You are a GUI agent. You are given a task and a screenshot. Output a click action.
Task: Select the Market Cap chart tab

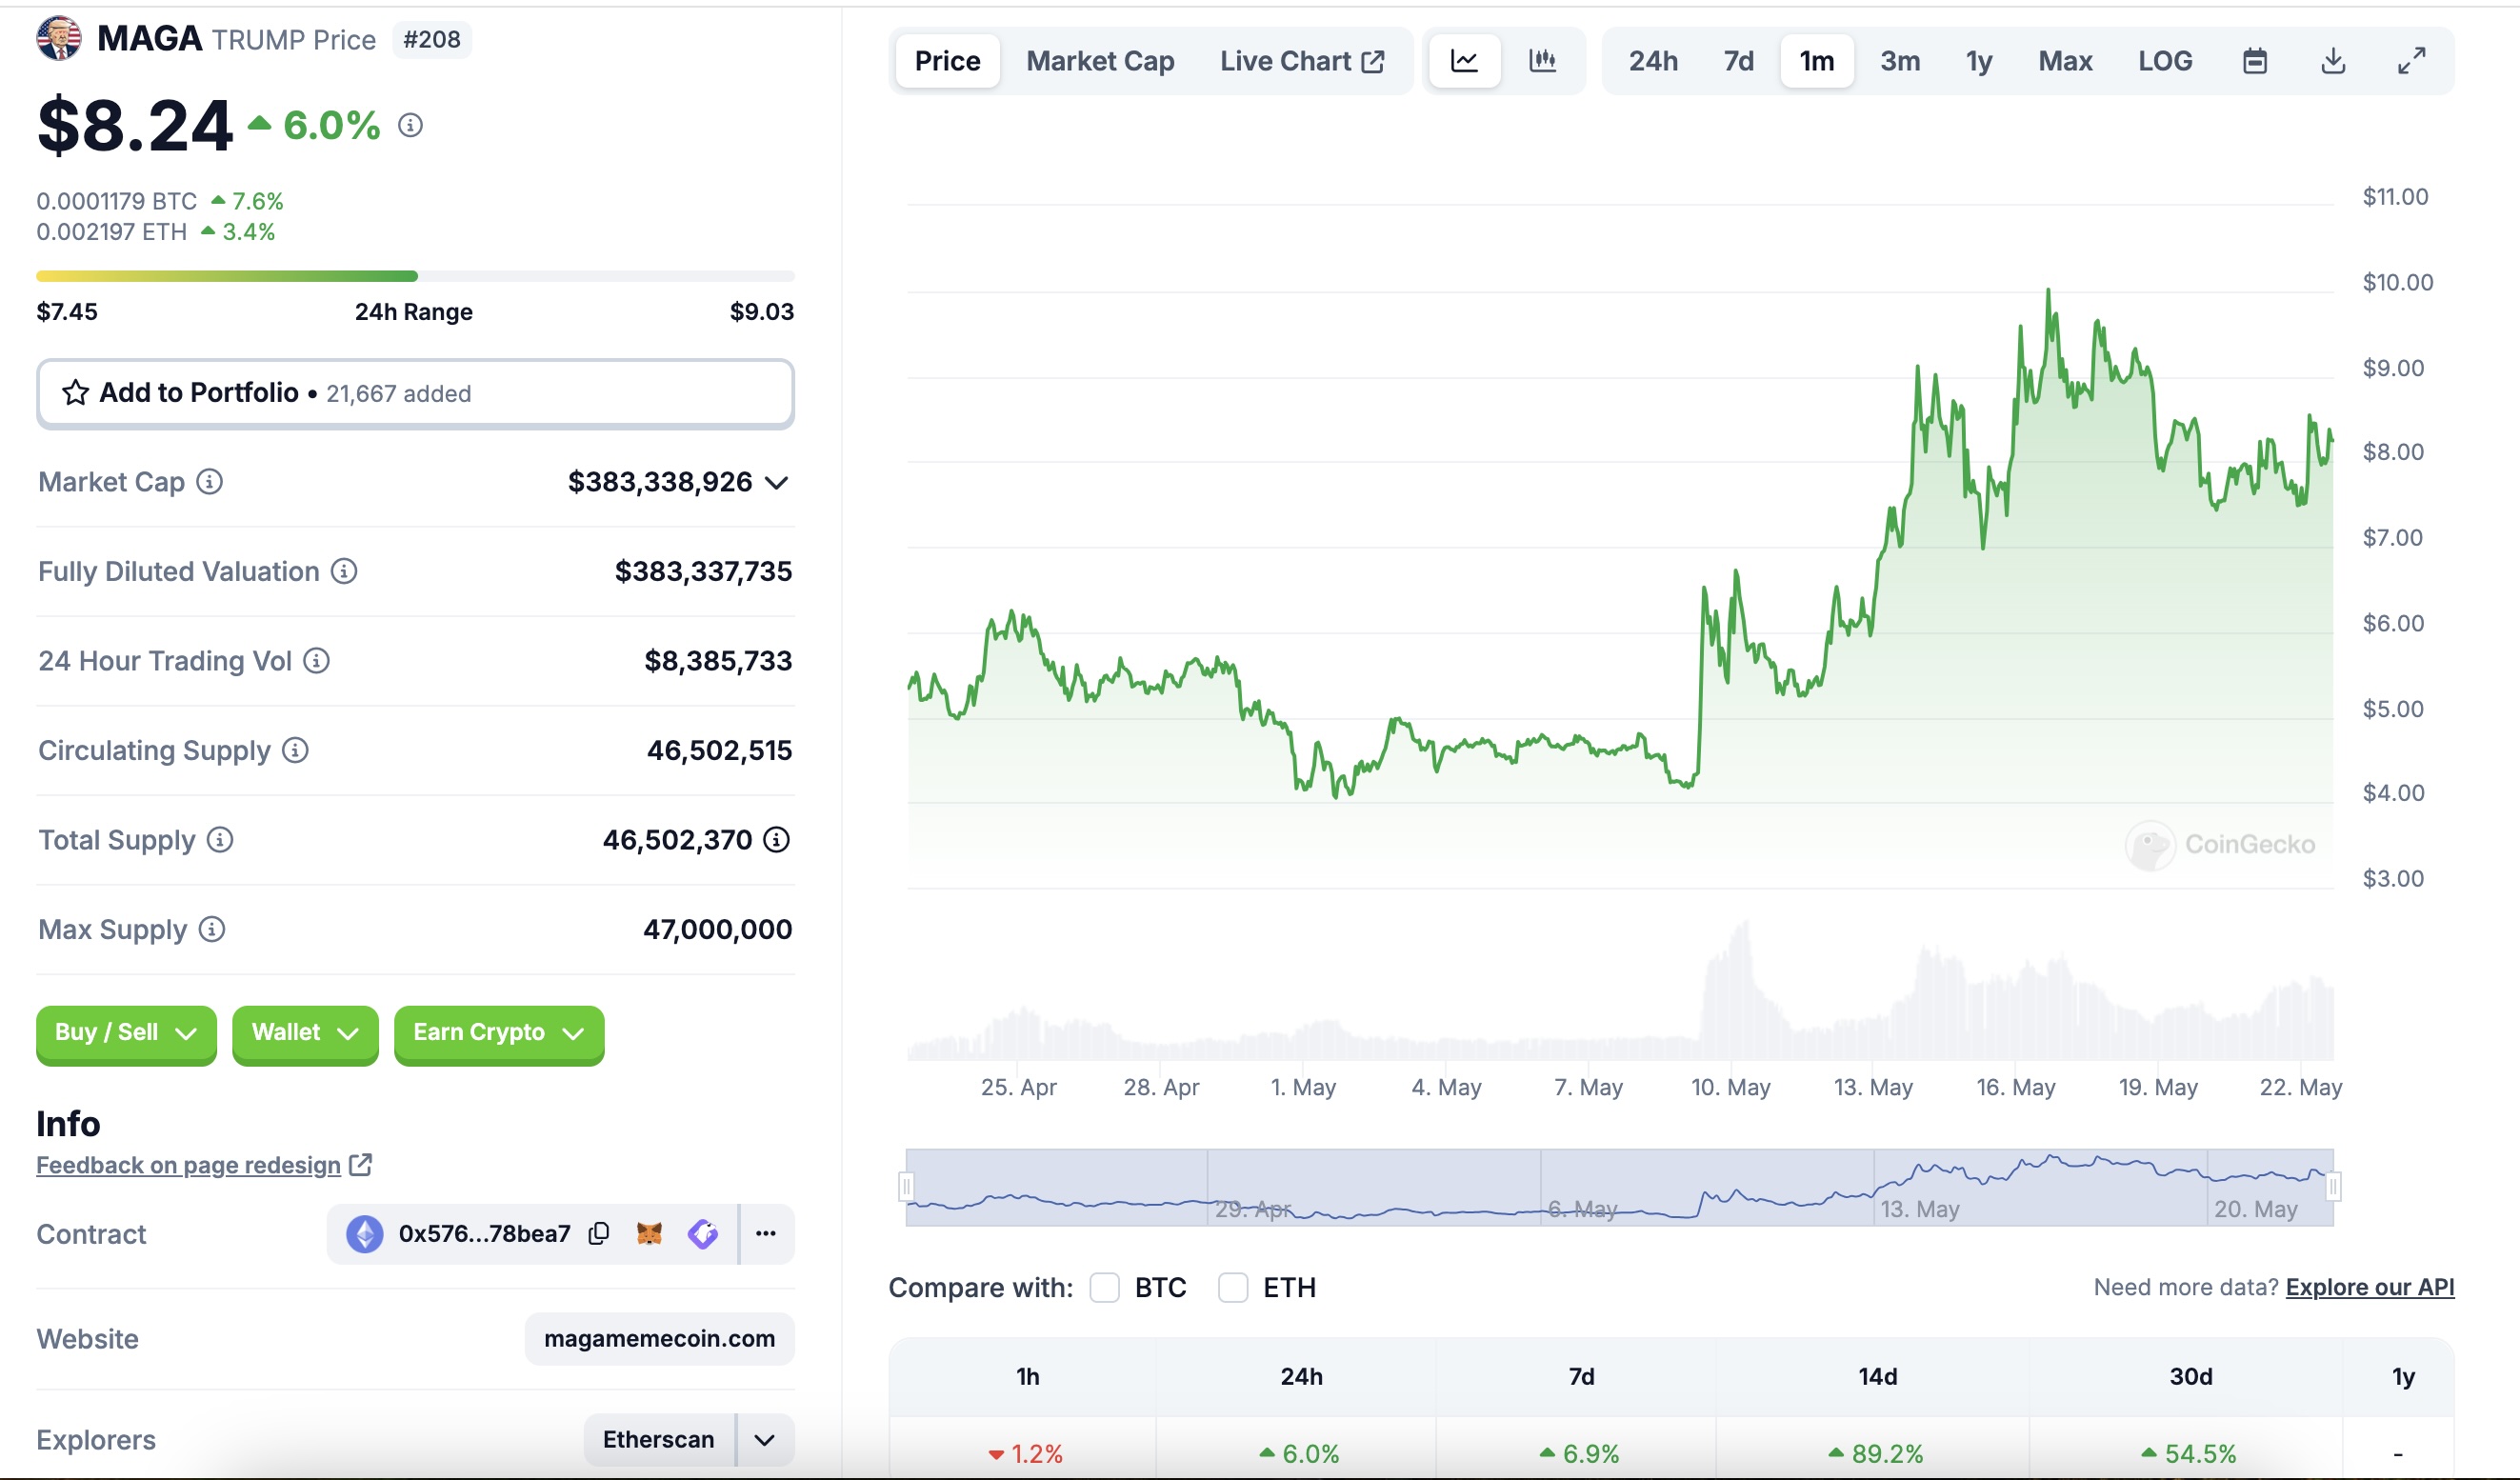point(1100,61)
